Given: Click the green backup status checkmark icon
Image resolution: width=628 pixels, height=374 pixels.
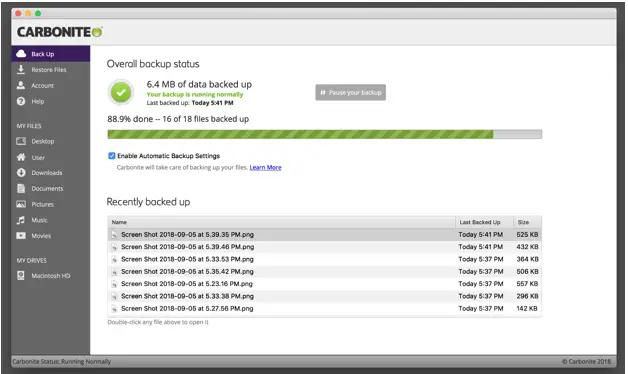Looking at the screenshot, I should click(121, 93).
